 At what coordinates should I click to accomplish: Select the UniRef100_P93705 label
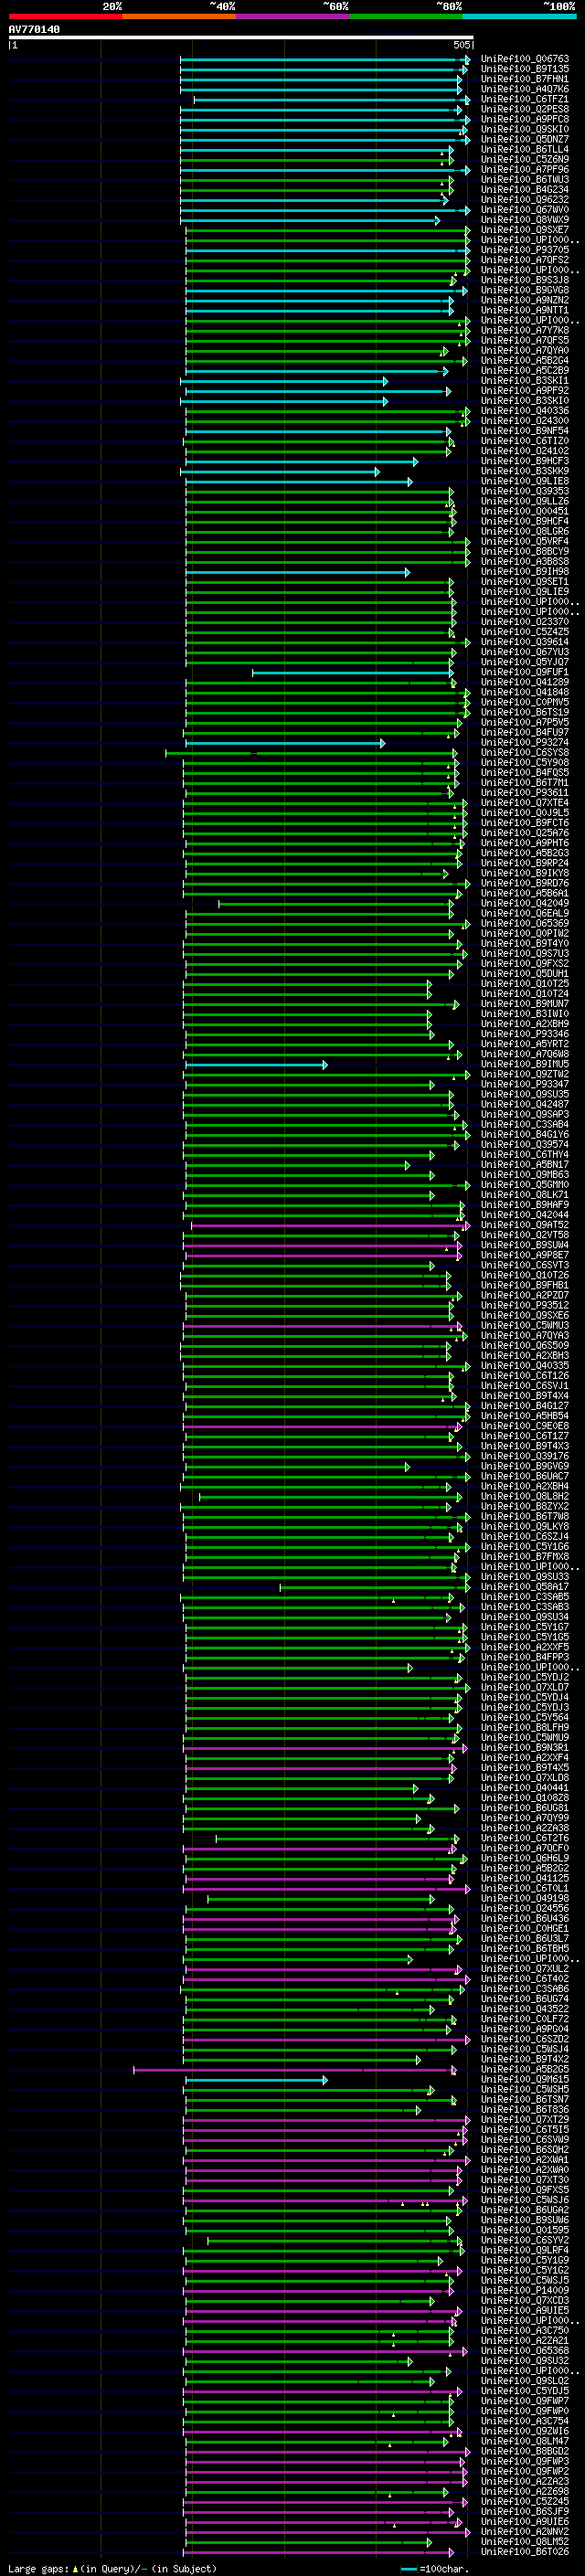coord(525,250)
